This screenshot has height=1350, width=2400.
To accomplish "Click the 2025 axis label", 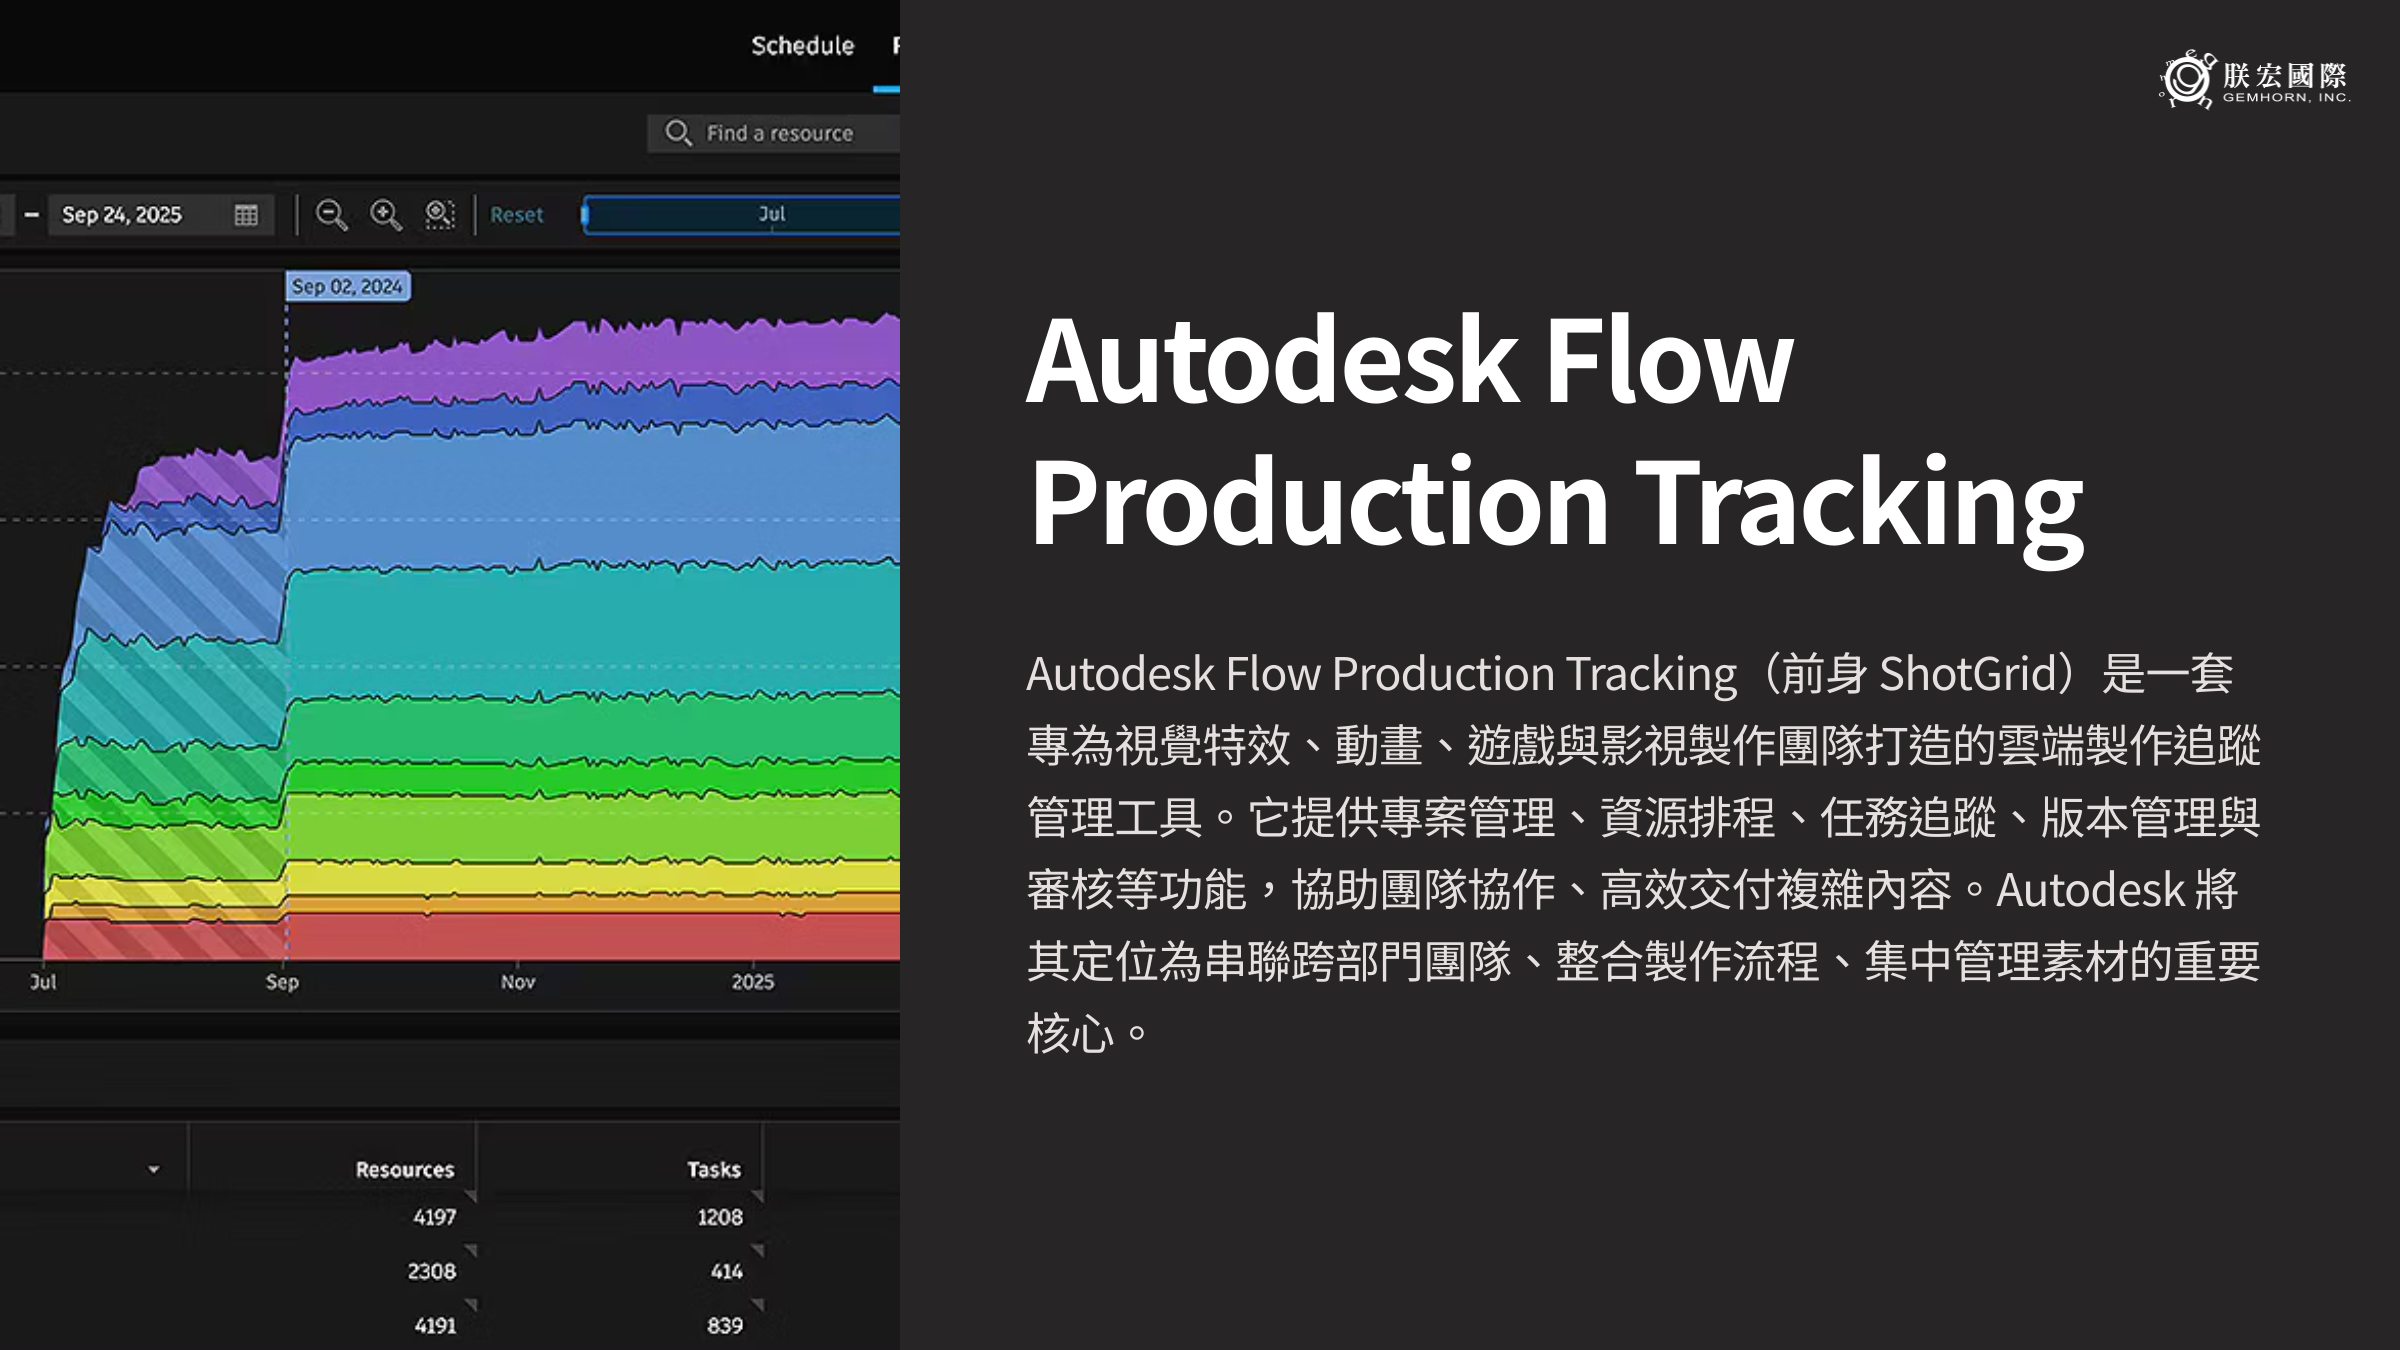I will pos(752,982).
